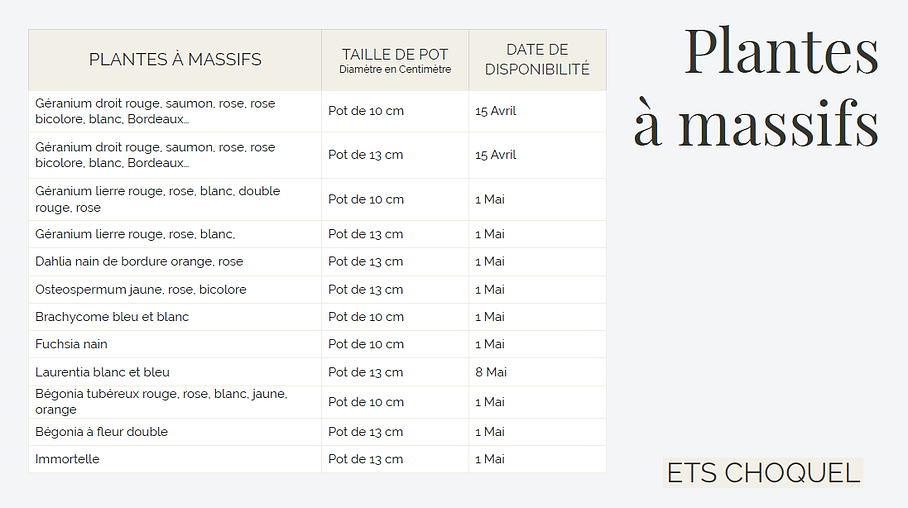Select the "Bégonia à fleur double" cell
908x508 pixels.
(x=101, y=432)
